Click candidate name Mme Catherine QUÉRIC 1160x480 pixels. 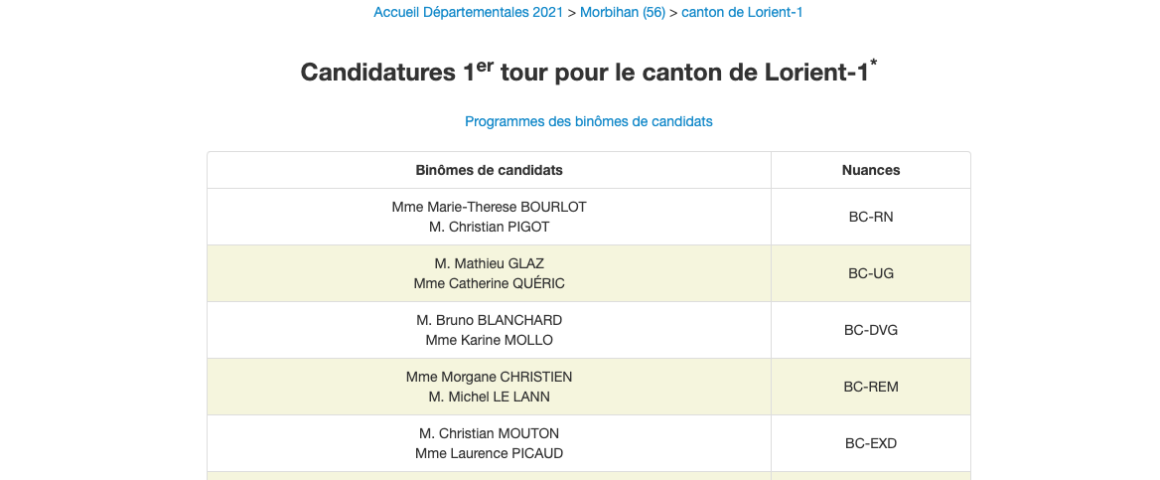click(489, 283)
